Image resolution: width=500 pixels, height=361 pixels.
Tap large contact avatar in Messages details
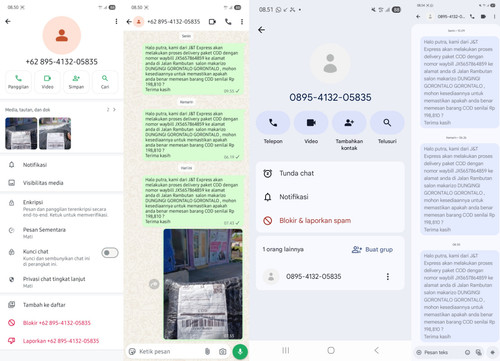330,63
